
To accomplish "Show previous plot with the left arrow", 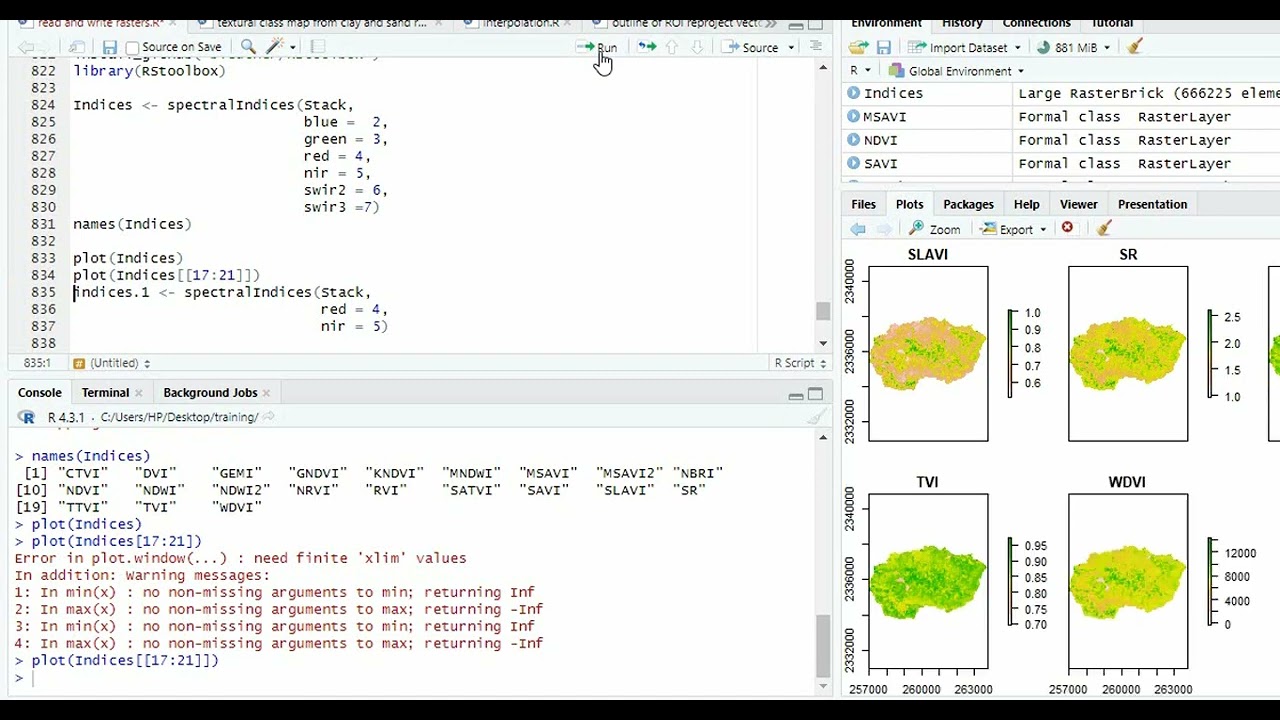I will [x=858, y=229].
